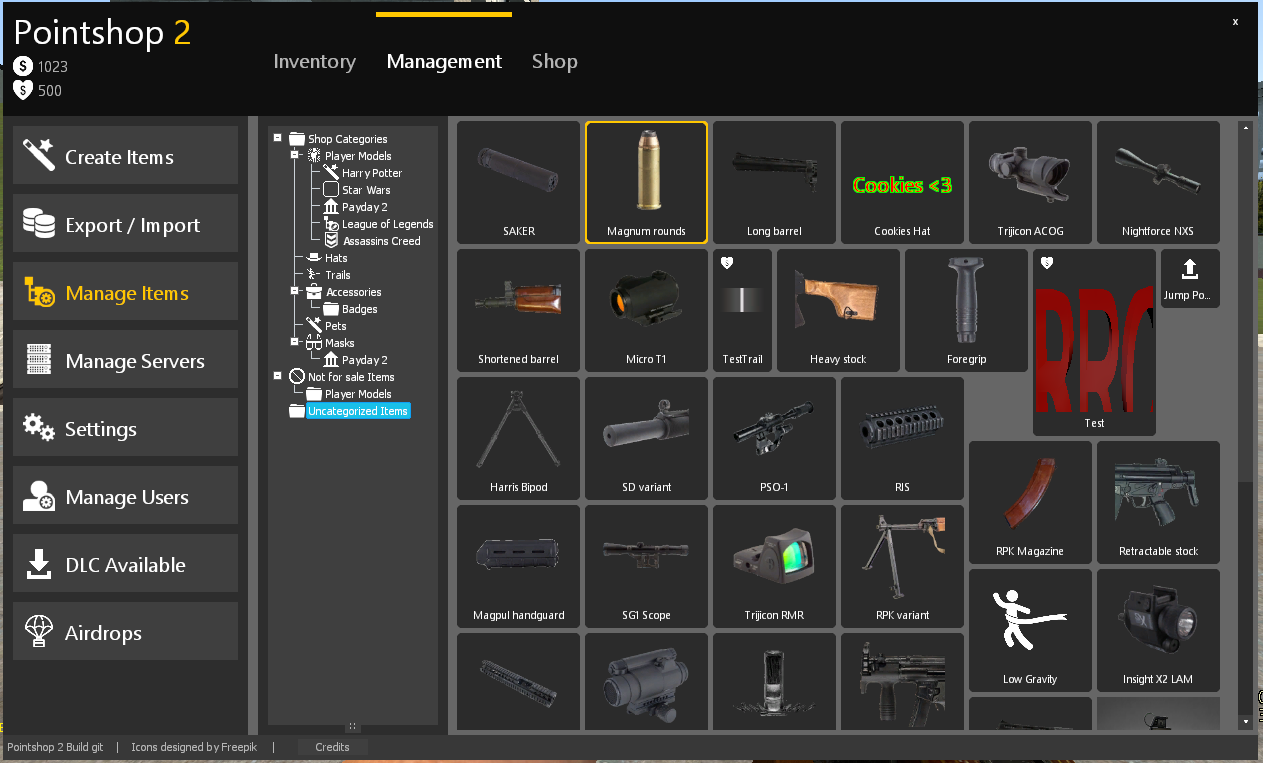Select Export / Import in the sidebar
The height and width of the screenshot is (763, 1263).
coord(126,223)
